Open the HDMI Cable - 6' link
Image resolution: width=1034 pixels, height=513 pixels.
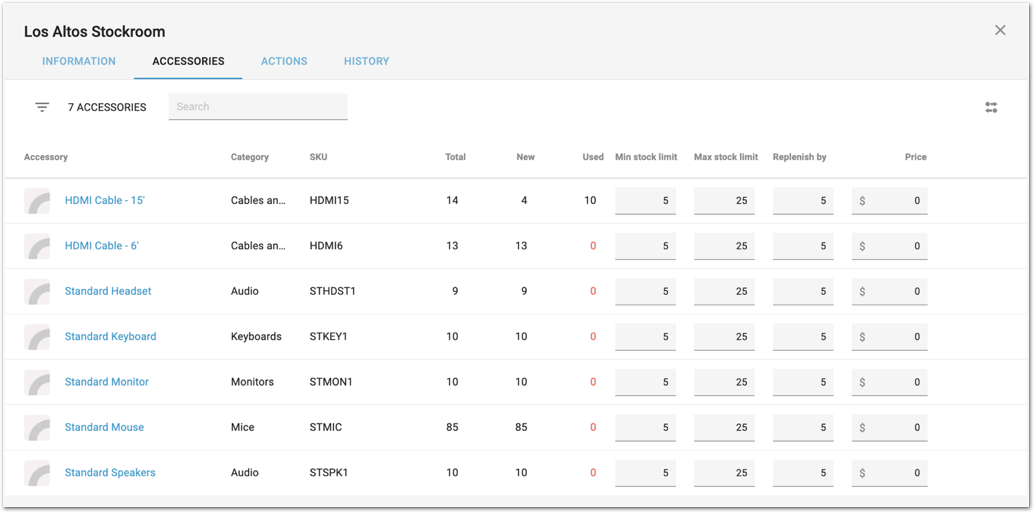tap(104, 246)
